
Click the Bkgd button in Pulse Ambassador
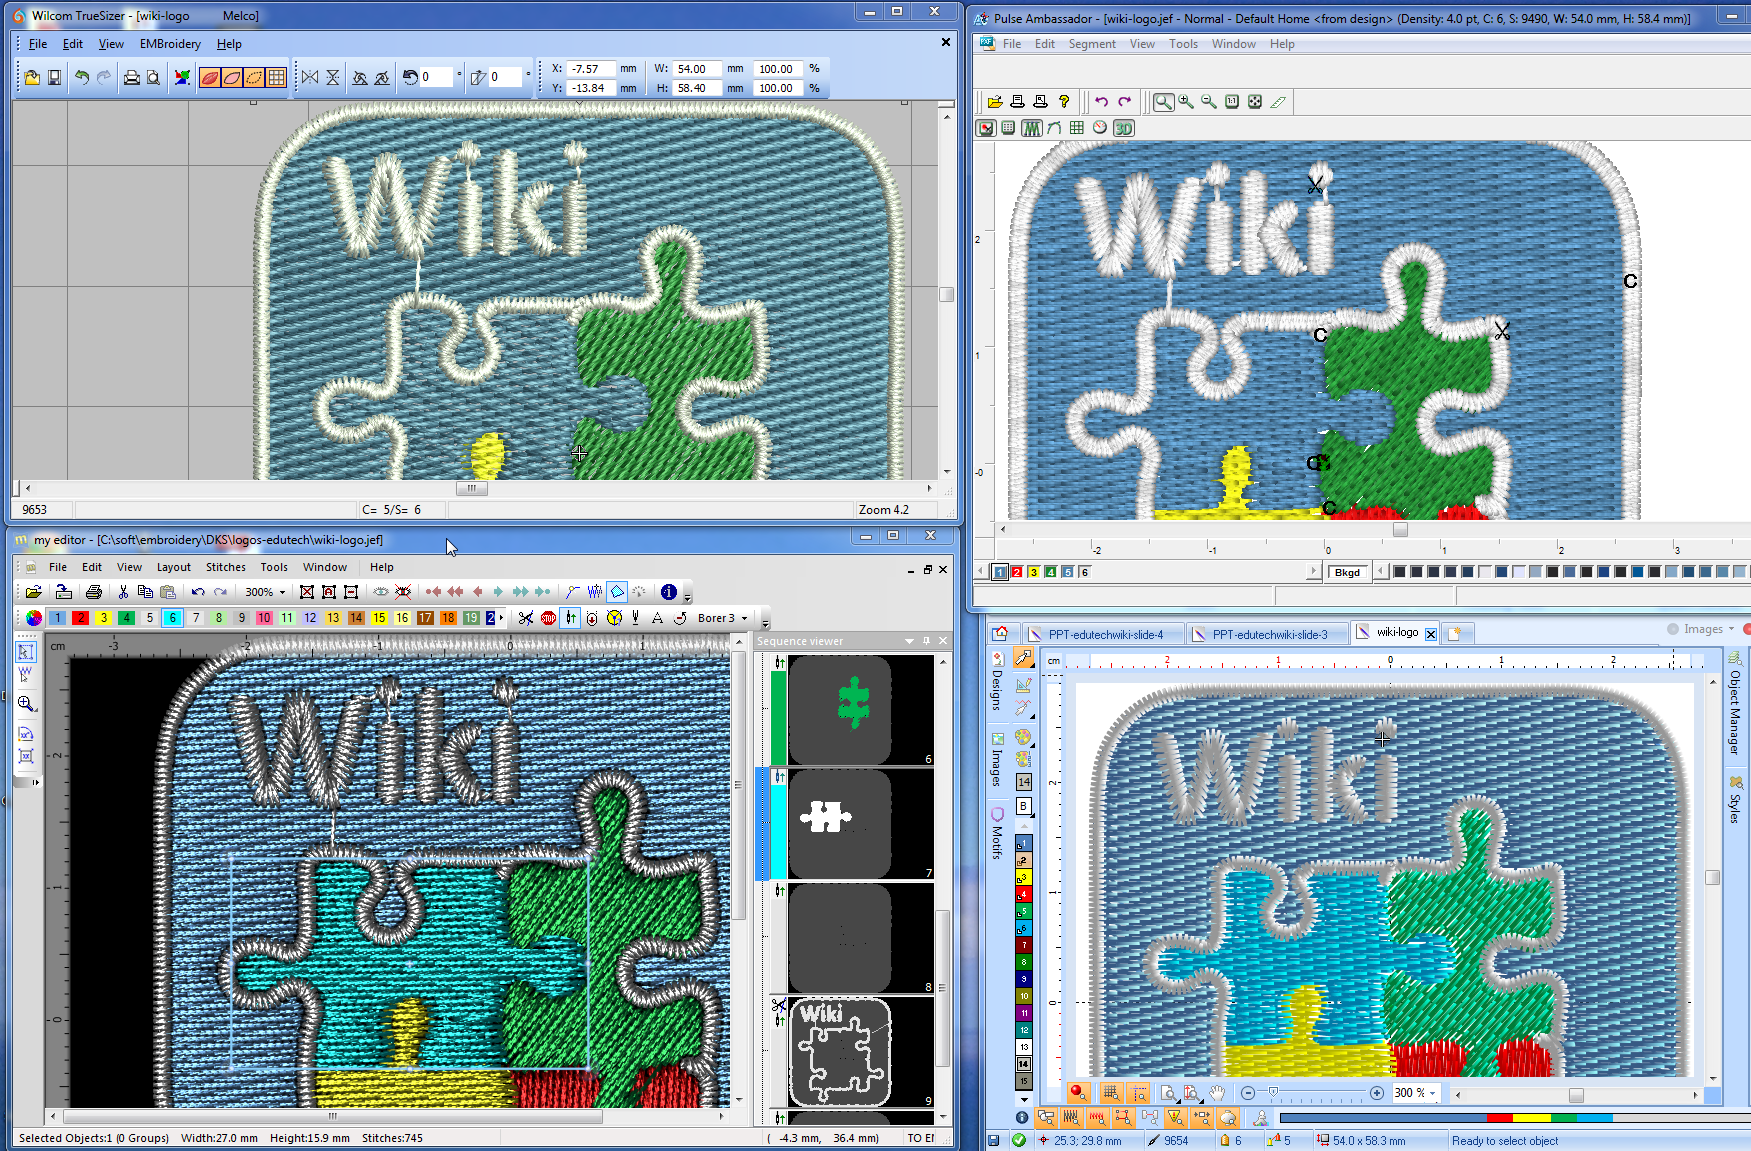1347,572
